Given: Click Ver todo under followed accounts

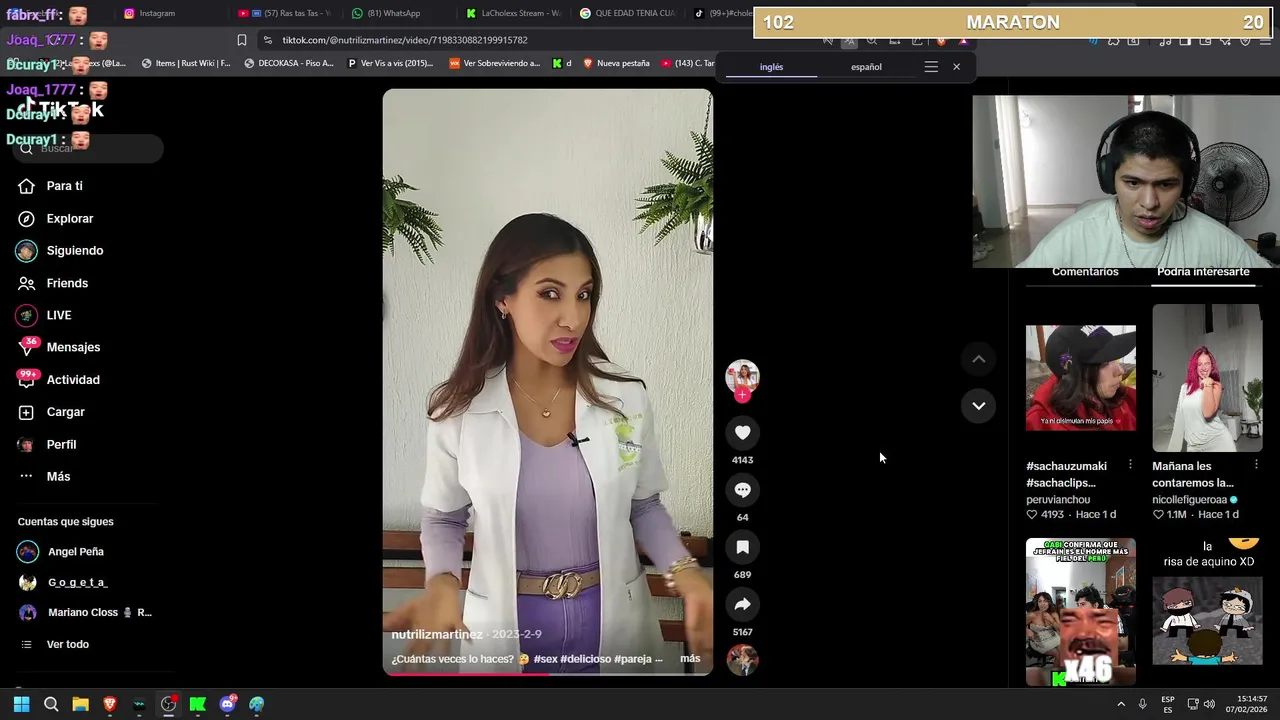Looking at the screenshot, I should (x=67, y=644).
